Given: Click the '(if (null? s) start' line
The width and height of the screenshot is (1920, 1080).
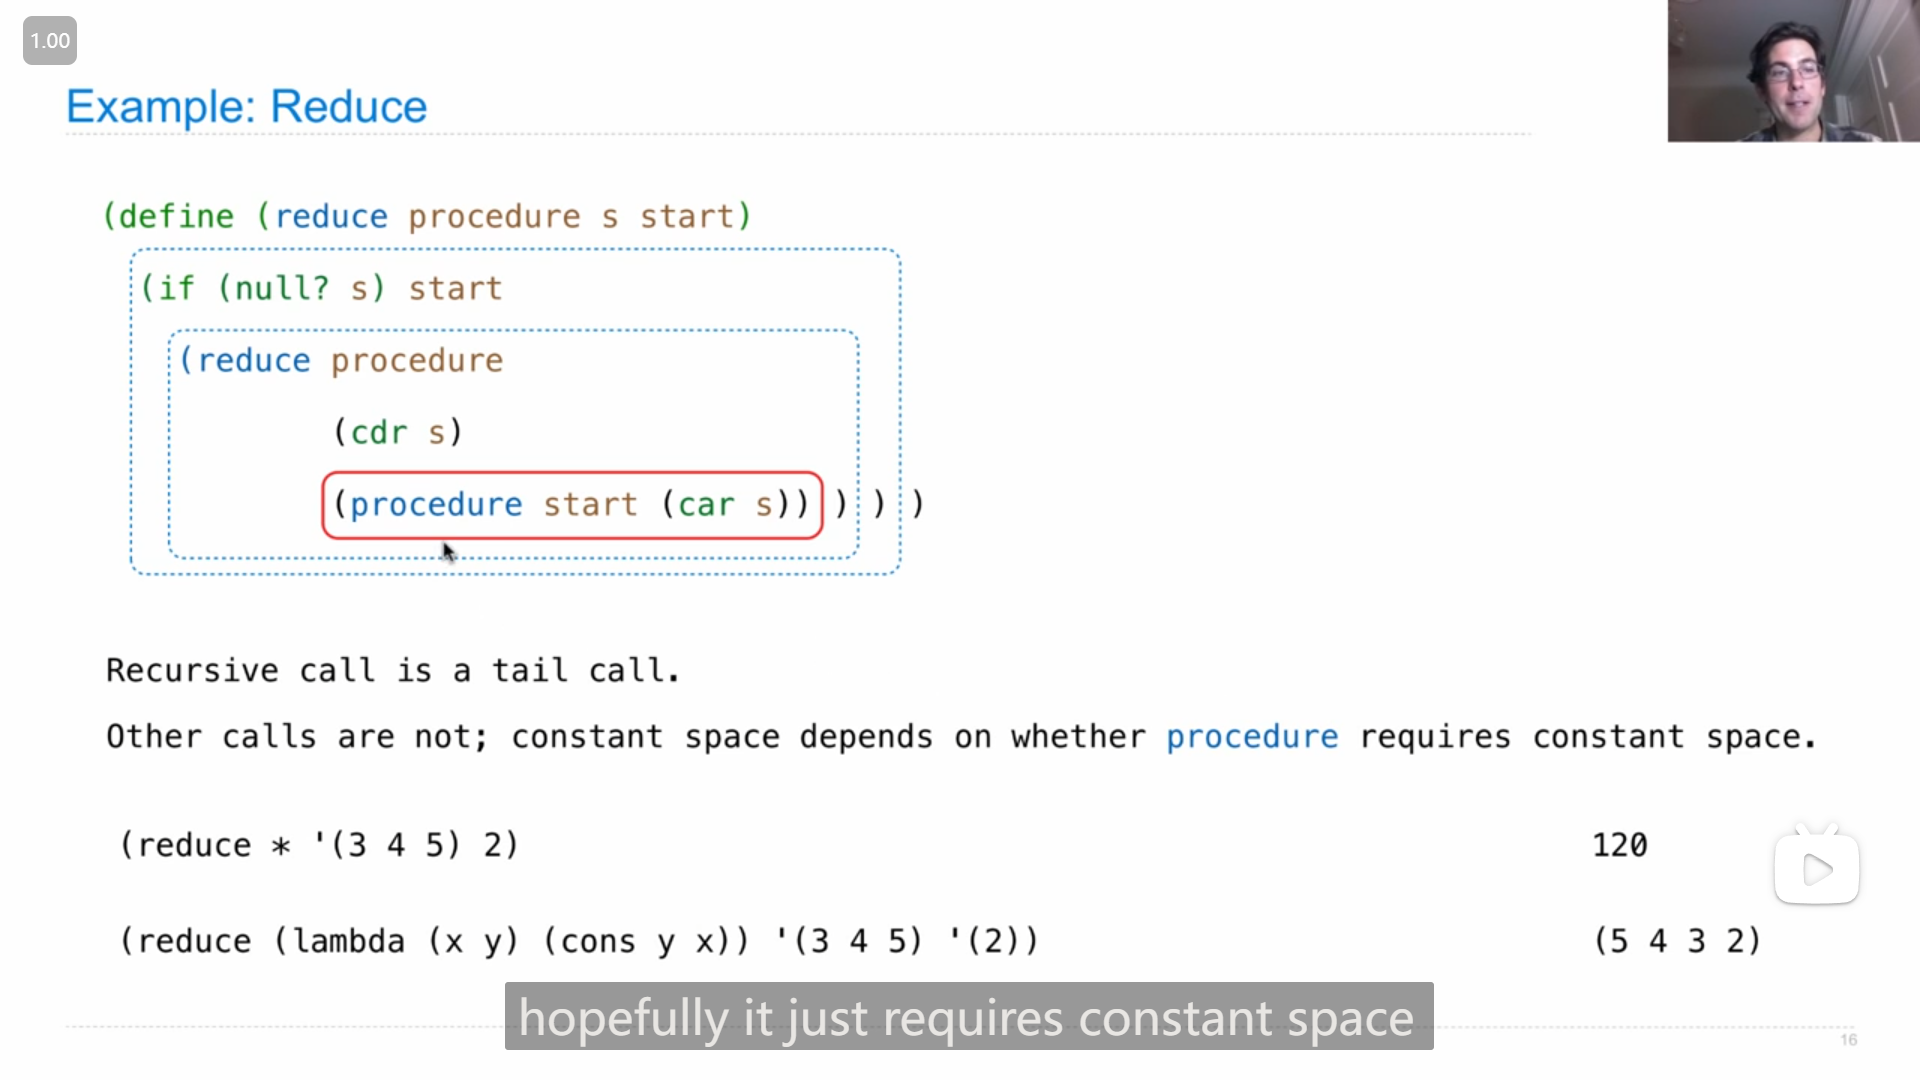Looking at the screenshot, I should tap(320, 289).
